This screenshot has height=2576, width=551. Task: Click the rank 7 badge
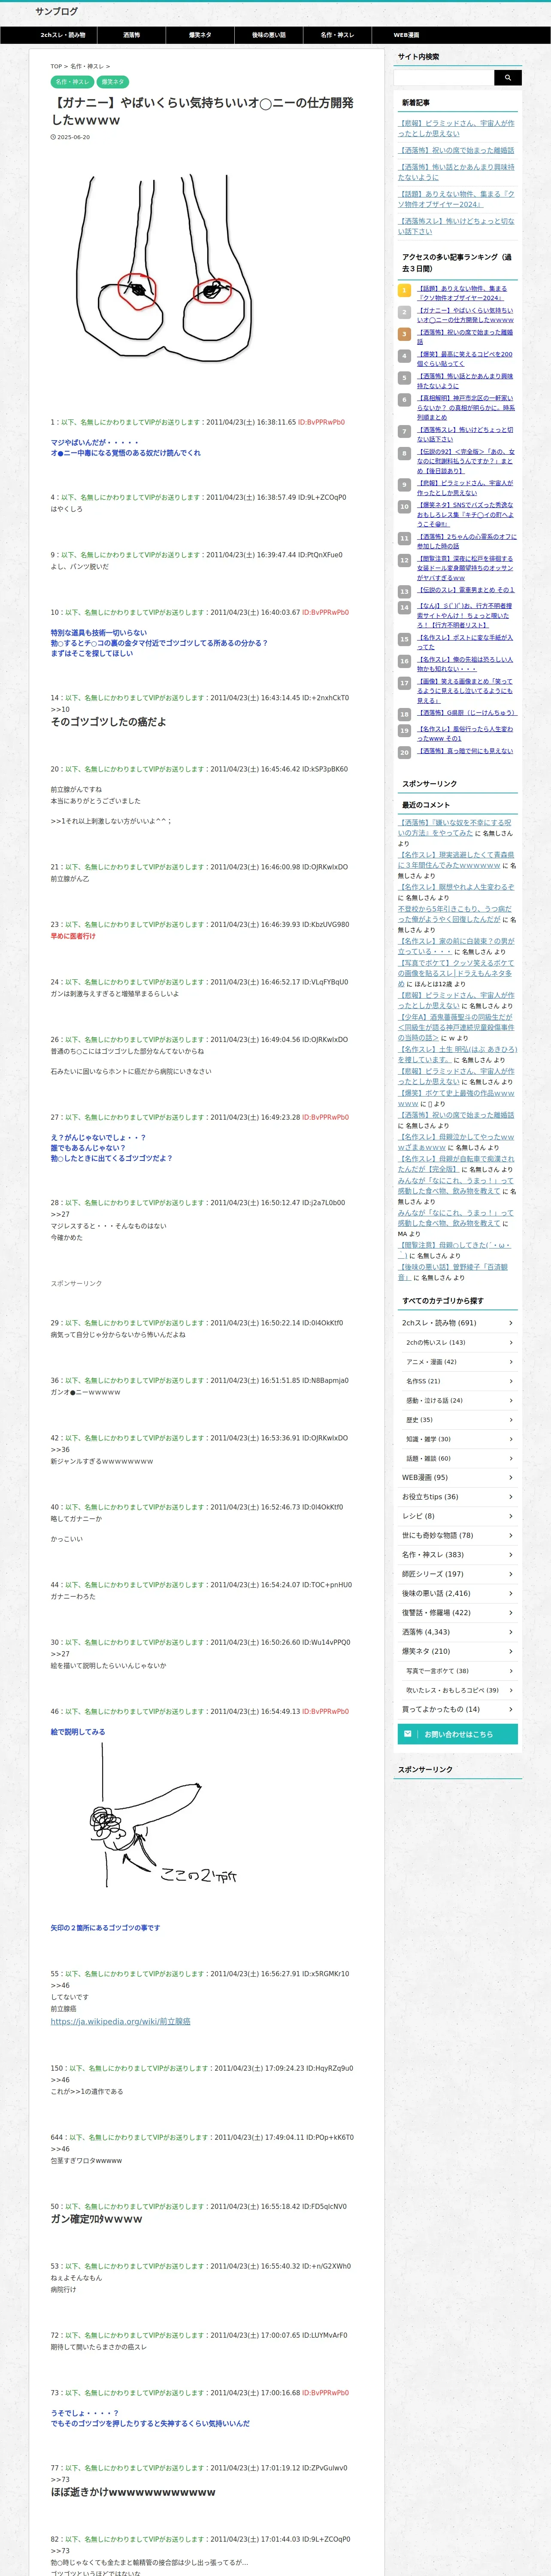coord(404,432)
